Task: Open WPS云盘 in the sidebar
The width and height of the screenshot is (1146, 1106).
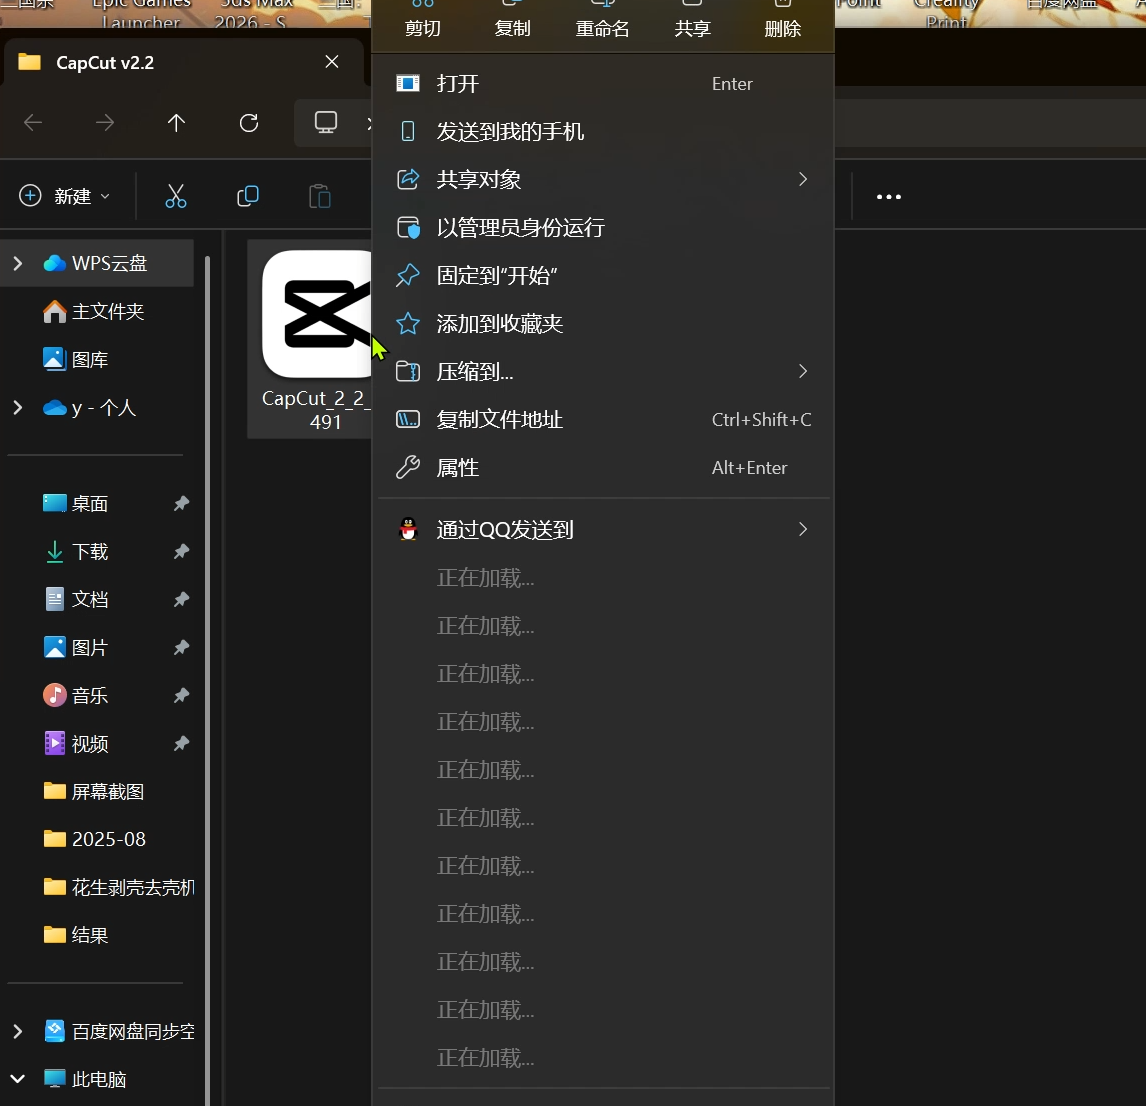Action: [95, 263]
